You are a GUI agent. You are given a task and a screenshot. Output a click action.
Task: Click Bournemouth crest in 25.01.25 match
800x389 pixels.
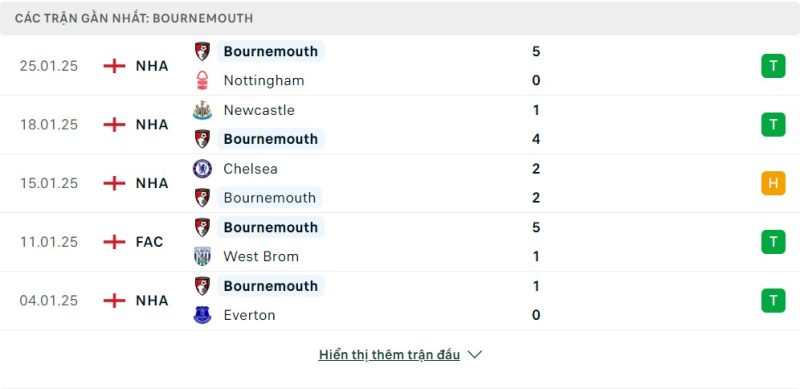coord(202,52)
